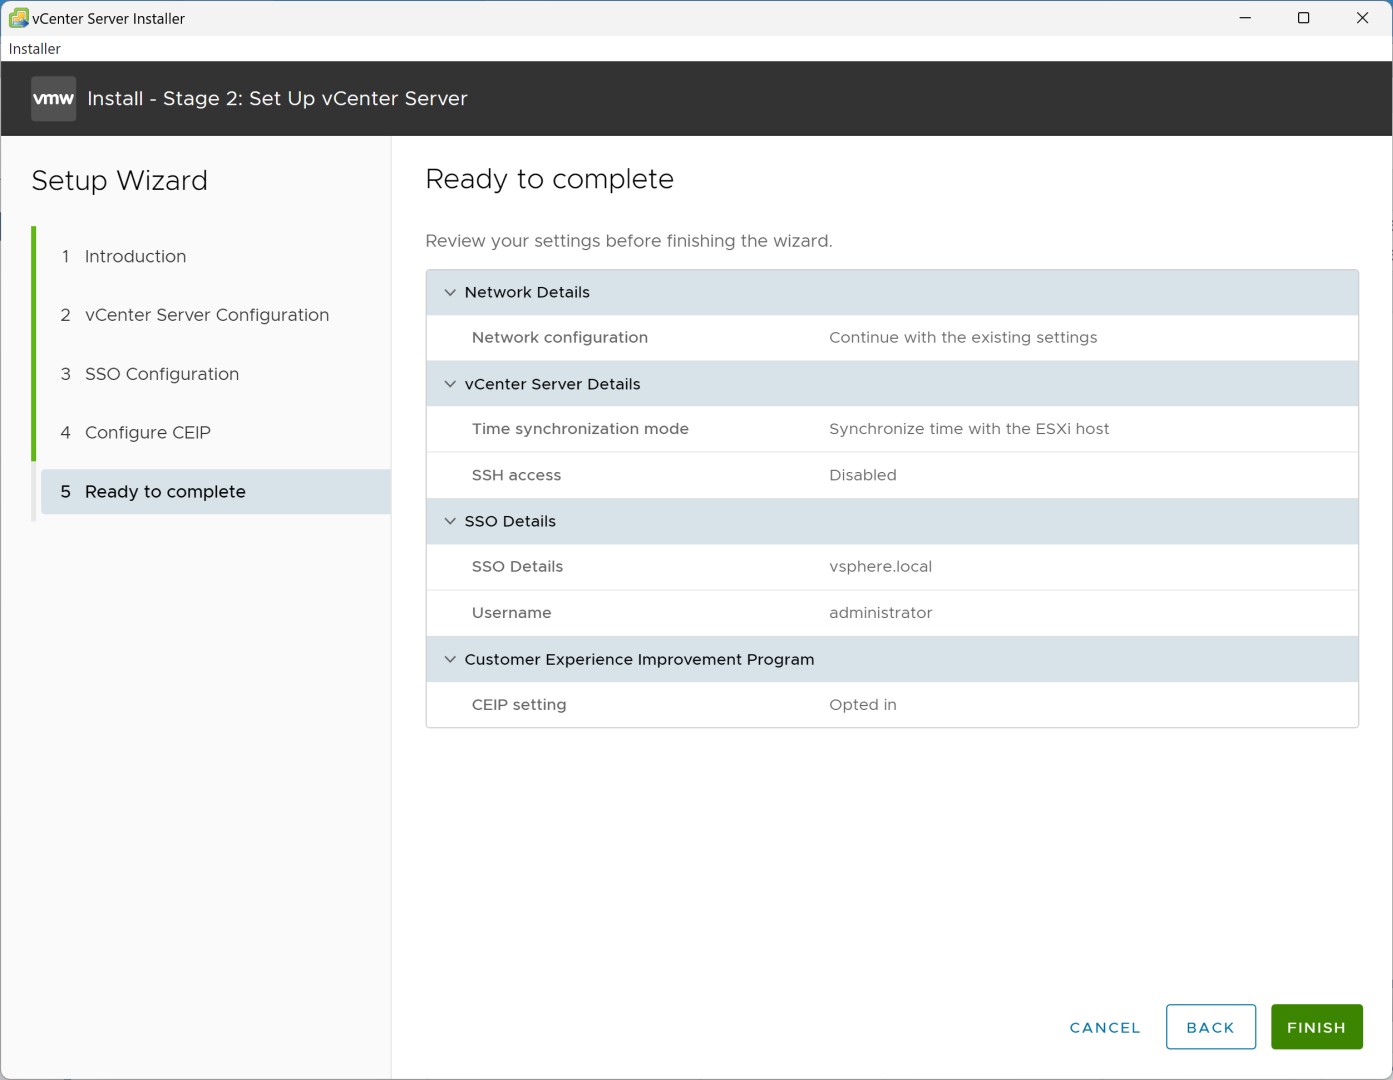Image resolution: width=1393 pixels, height=1080 pixels.
Task: Select step 5 Ready to complete
Action: (x=215, y=491)
